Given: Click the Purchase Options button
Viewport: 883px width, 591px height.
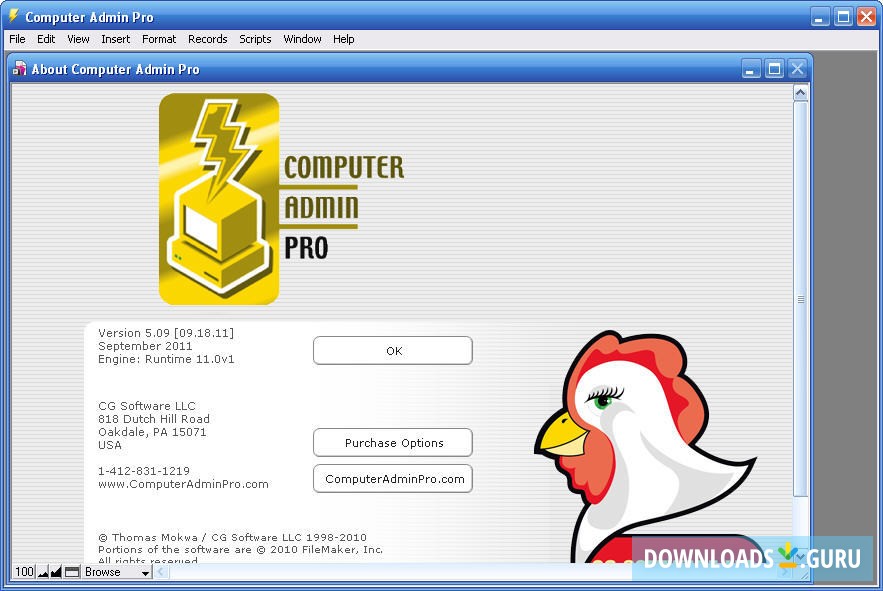Looking at the screenshot, I should [392, 442].
